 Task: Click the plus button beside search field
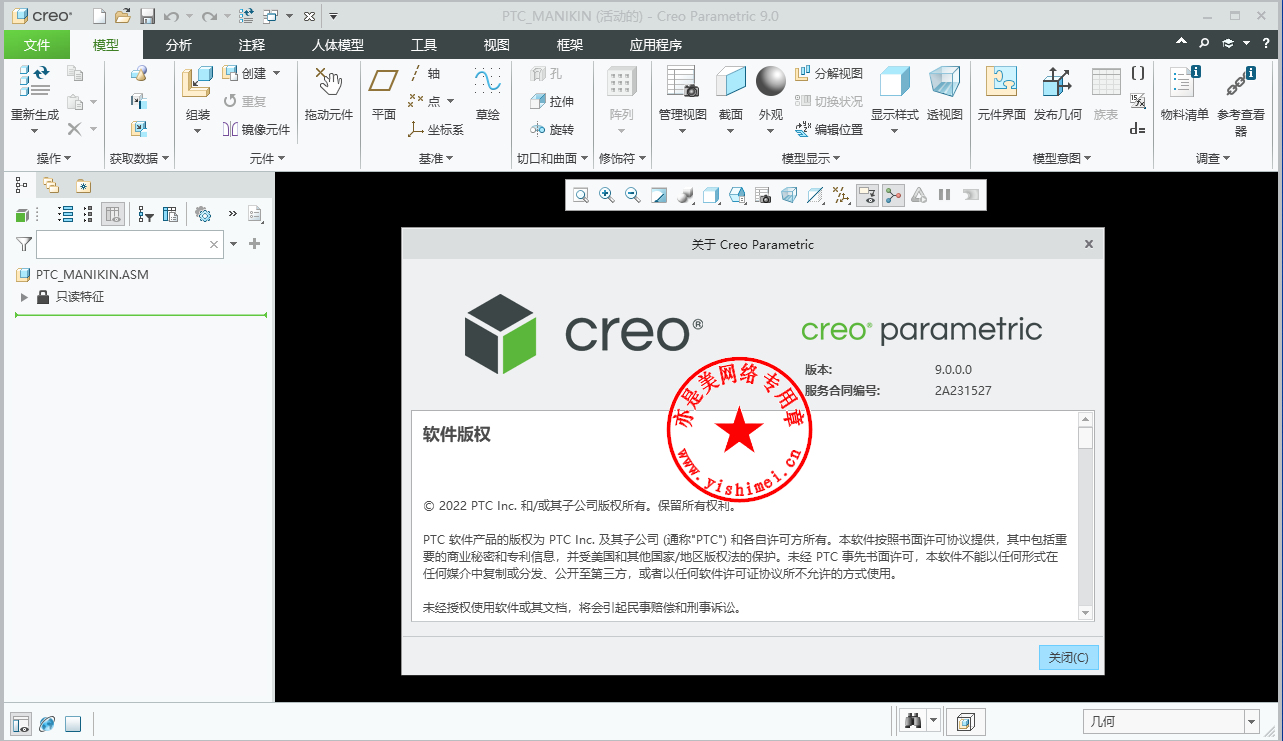tap(254, 244)
